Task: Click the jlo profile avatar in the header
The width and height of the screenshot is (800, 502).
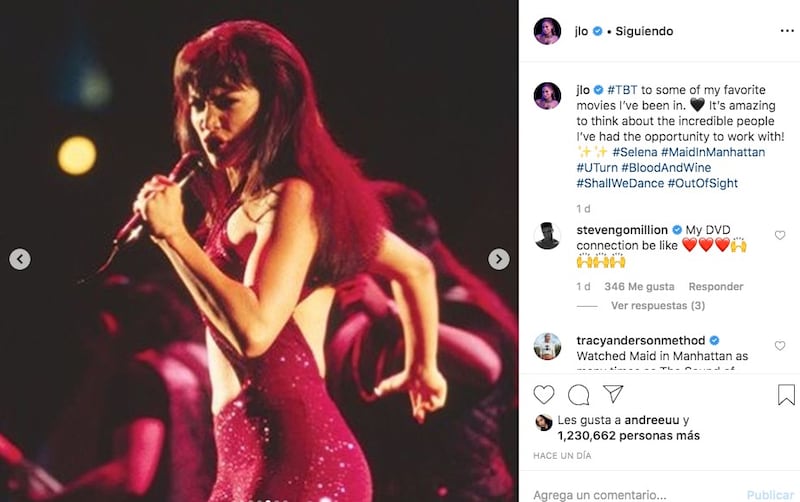Action: pos(547,31)
